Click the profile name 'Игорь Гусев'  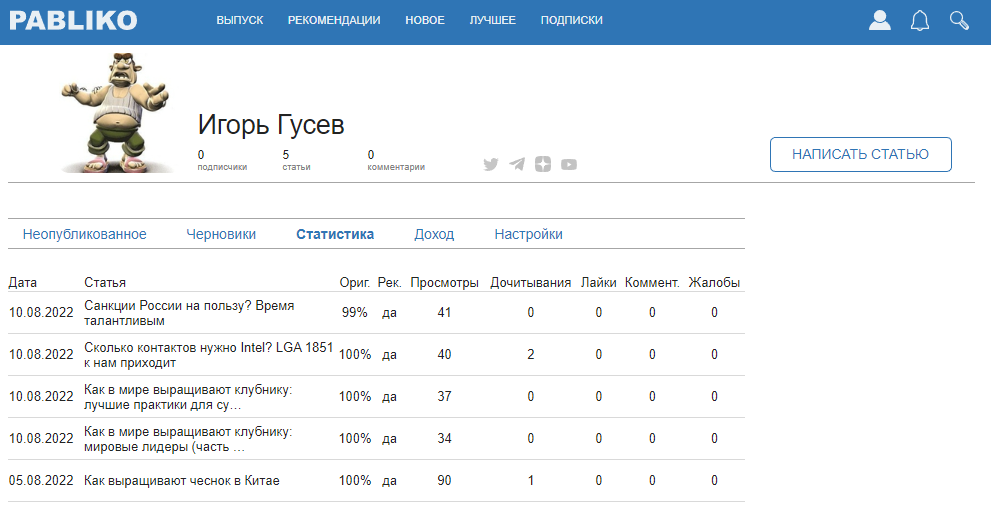click(271, 124)
